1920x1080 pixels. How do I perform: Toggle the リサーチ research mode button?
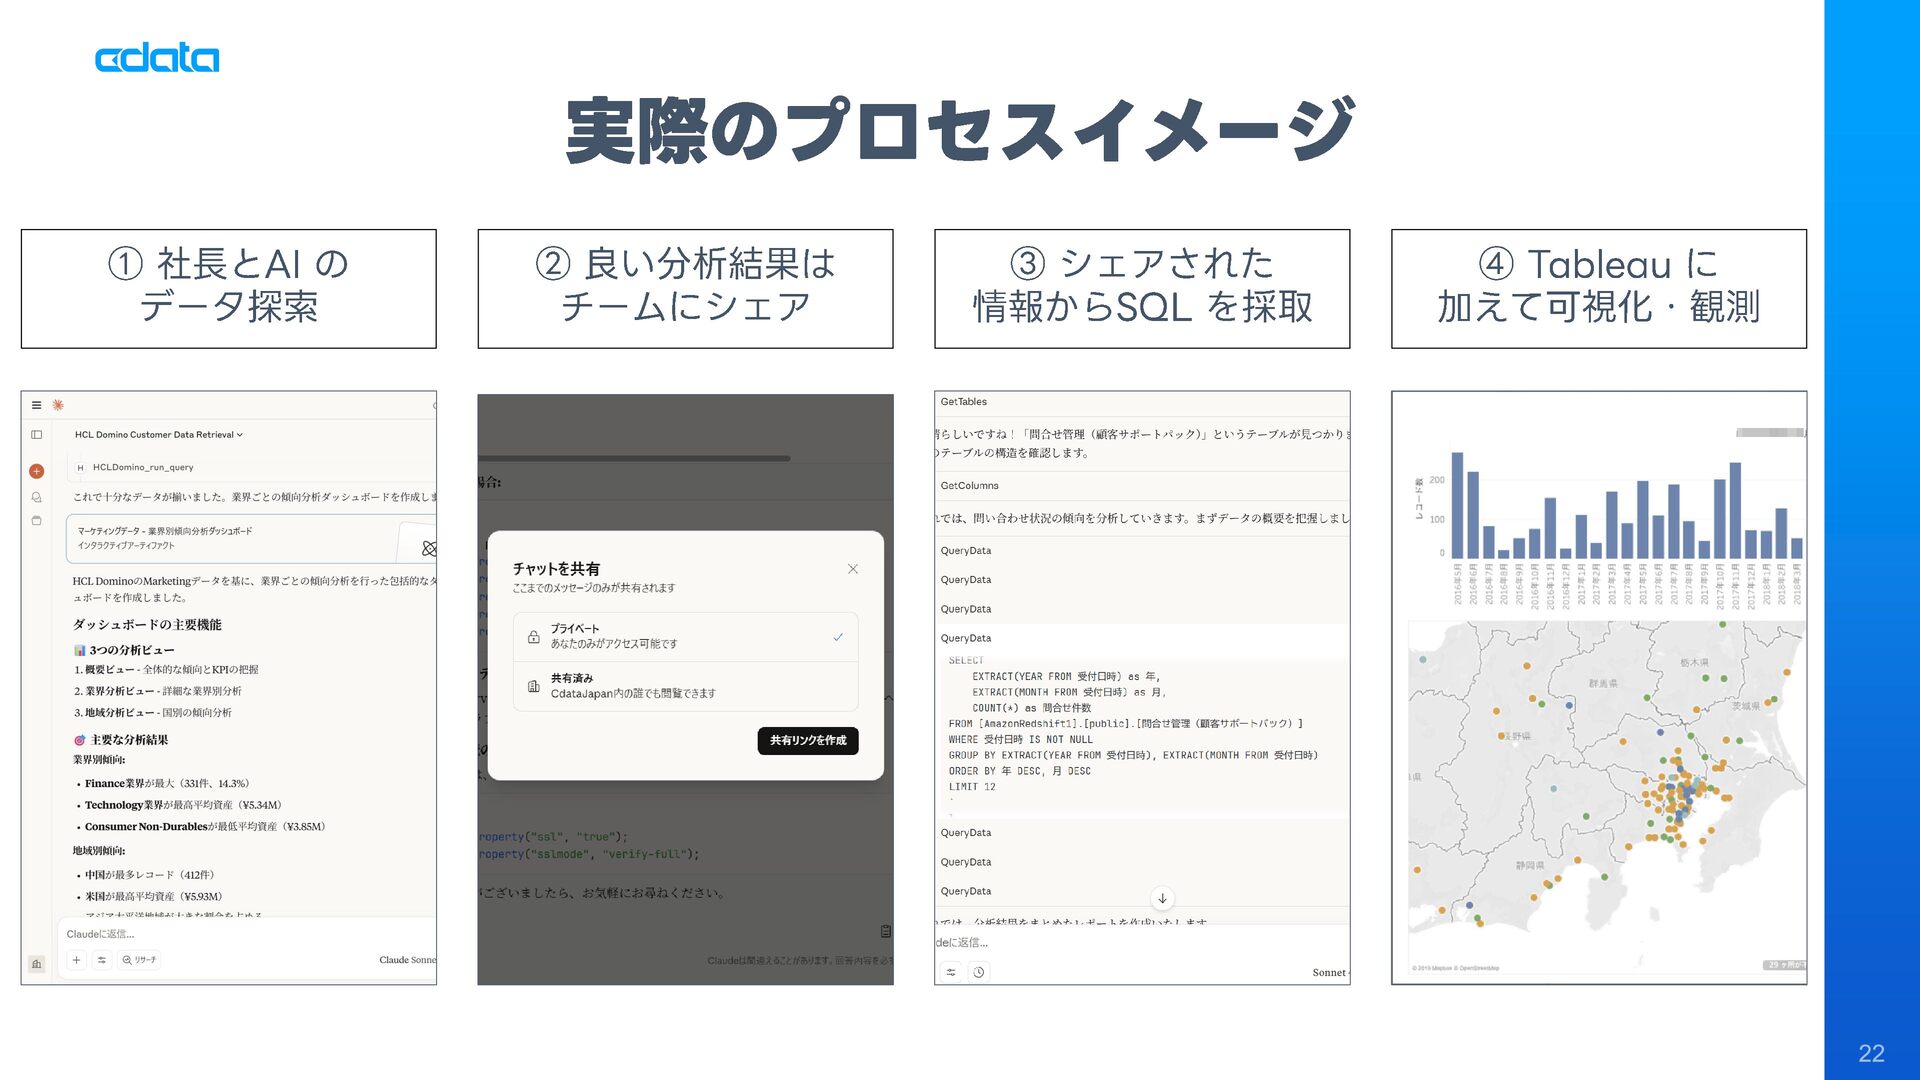[139, 960]
